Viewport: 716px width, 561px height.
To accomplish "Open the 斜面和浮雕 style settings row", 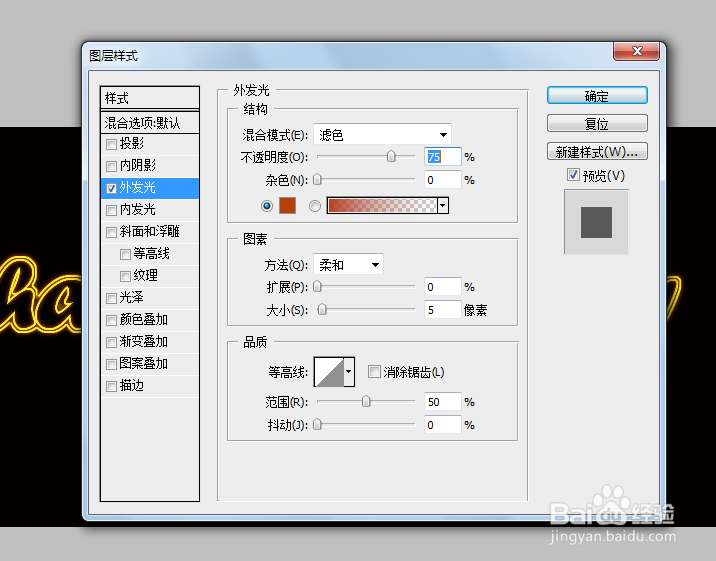I will coord(150,231).
